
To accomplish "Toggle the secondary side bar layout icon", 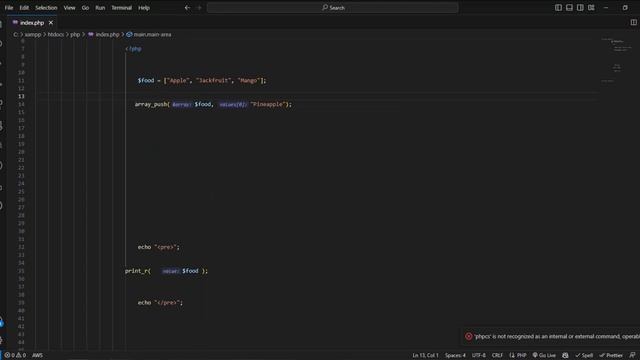I will pos(580,7).
